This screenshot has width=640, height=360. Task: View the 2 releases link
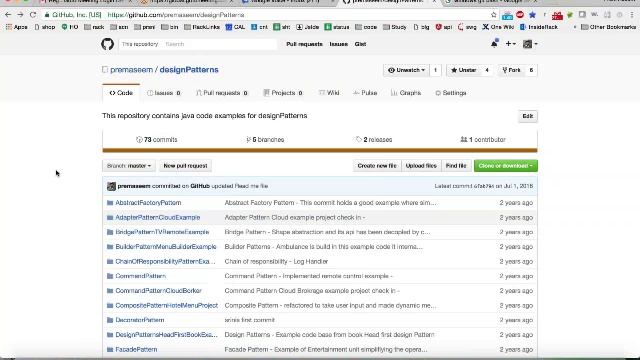[374, 140]
